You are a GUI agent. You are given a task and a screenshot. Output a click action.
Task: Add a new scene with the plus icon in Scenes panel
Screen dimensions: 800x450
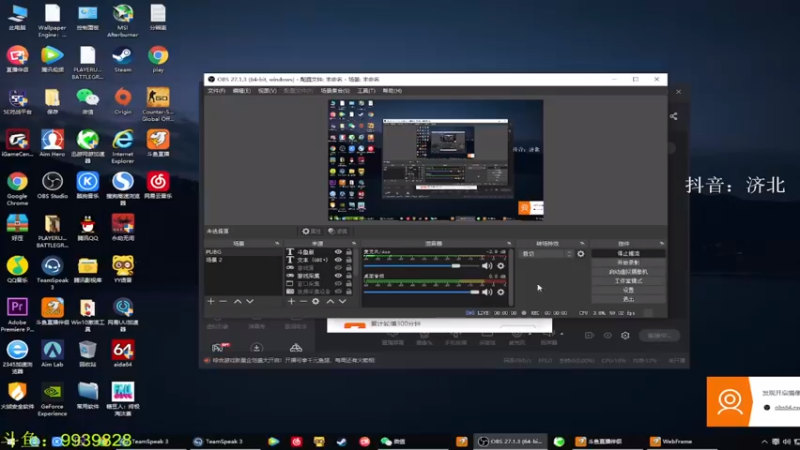[211, 302]
